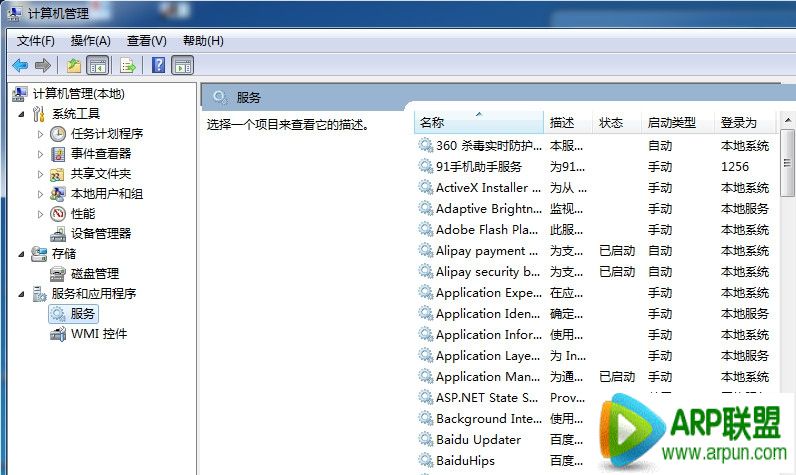Open Help via the question mark icon

pyautogui.click(x=158, y=65)
